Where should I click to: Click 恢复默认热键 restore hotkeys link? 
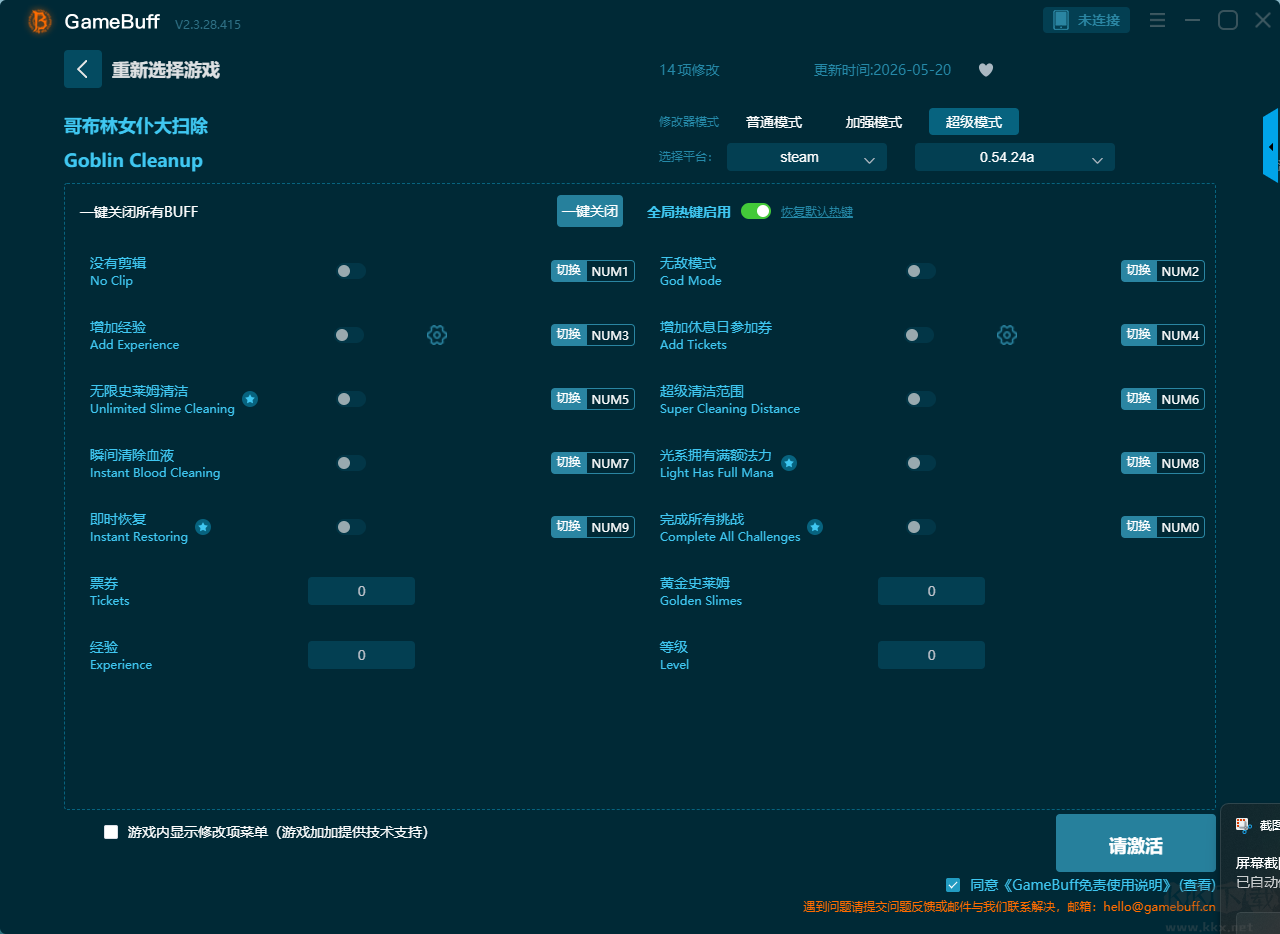coord(817,212)
